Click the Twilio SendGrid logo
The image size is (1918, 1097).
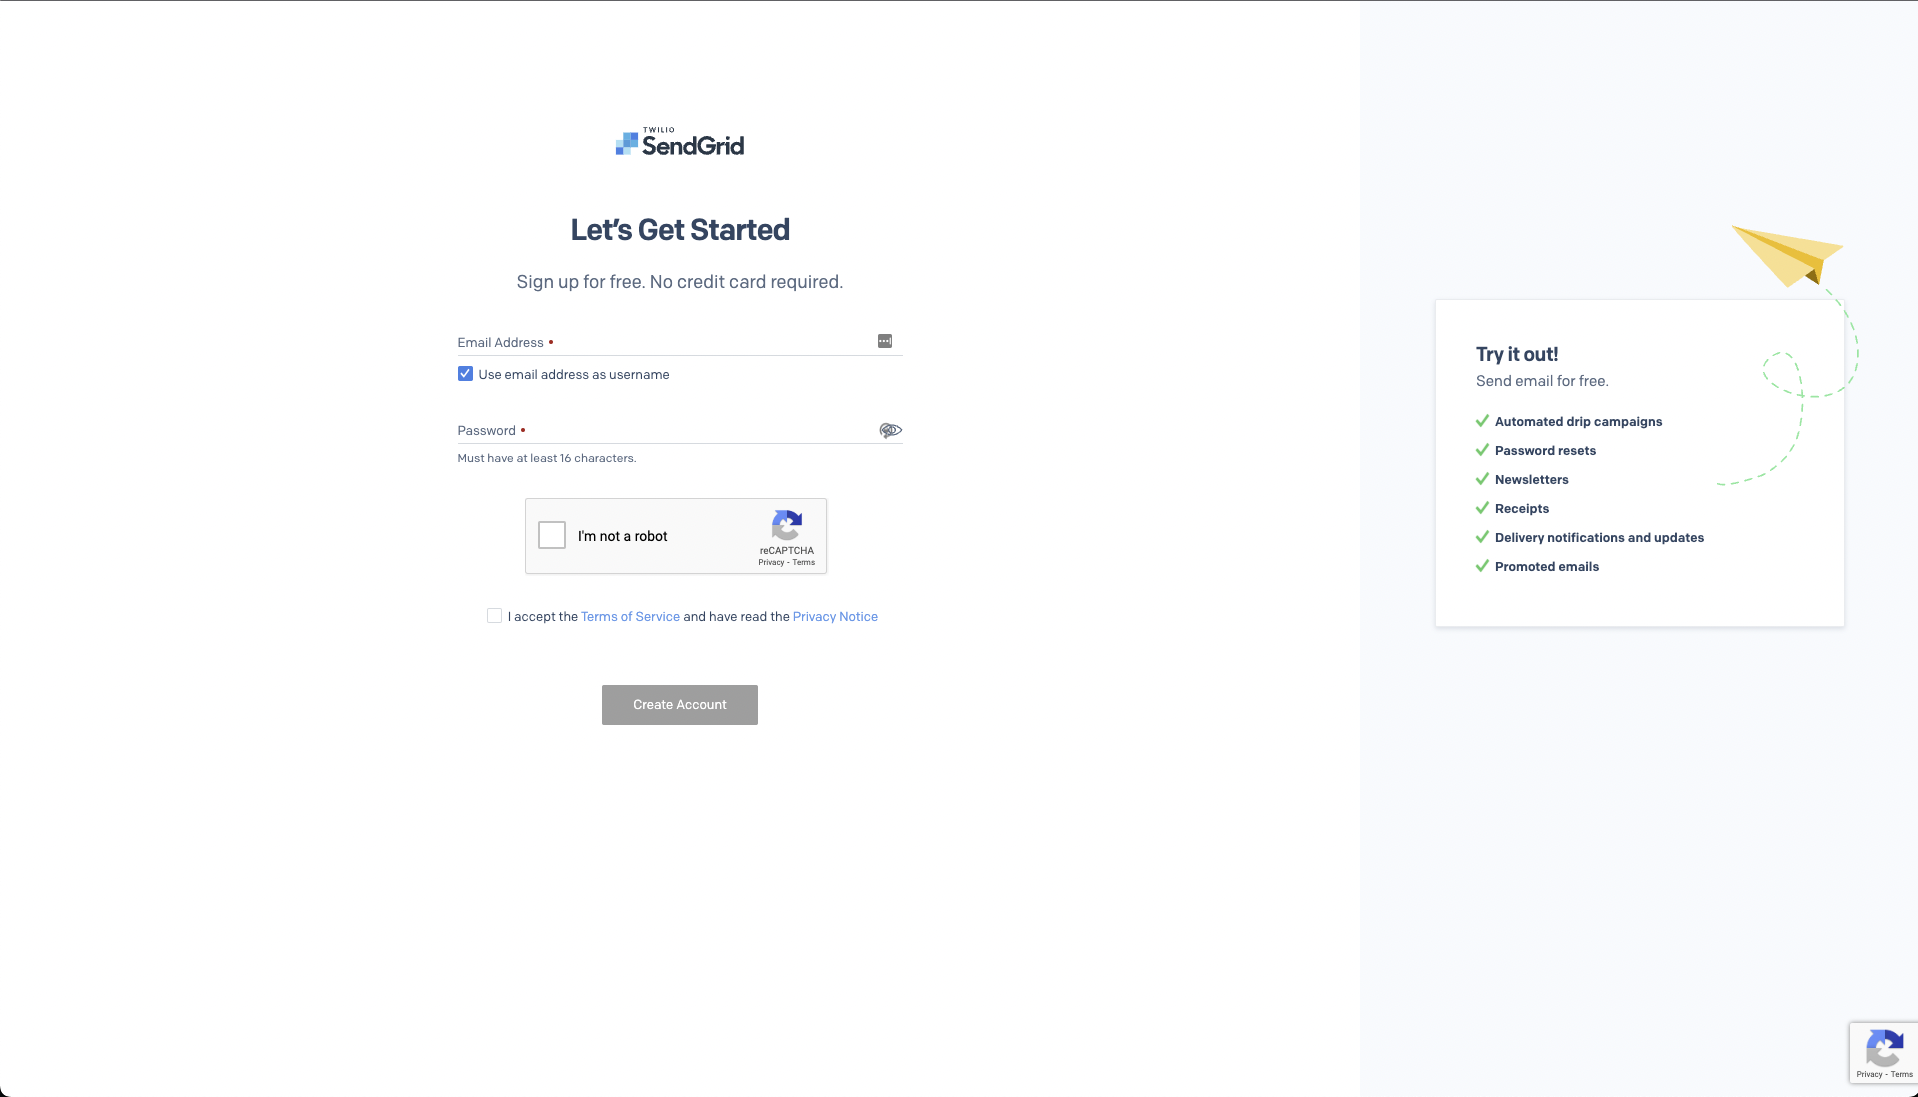click(x=680, y=144)
